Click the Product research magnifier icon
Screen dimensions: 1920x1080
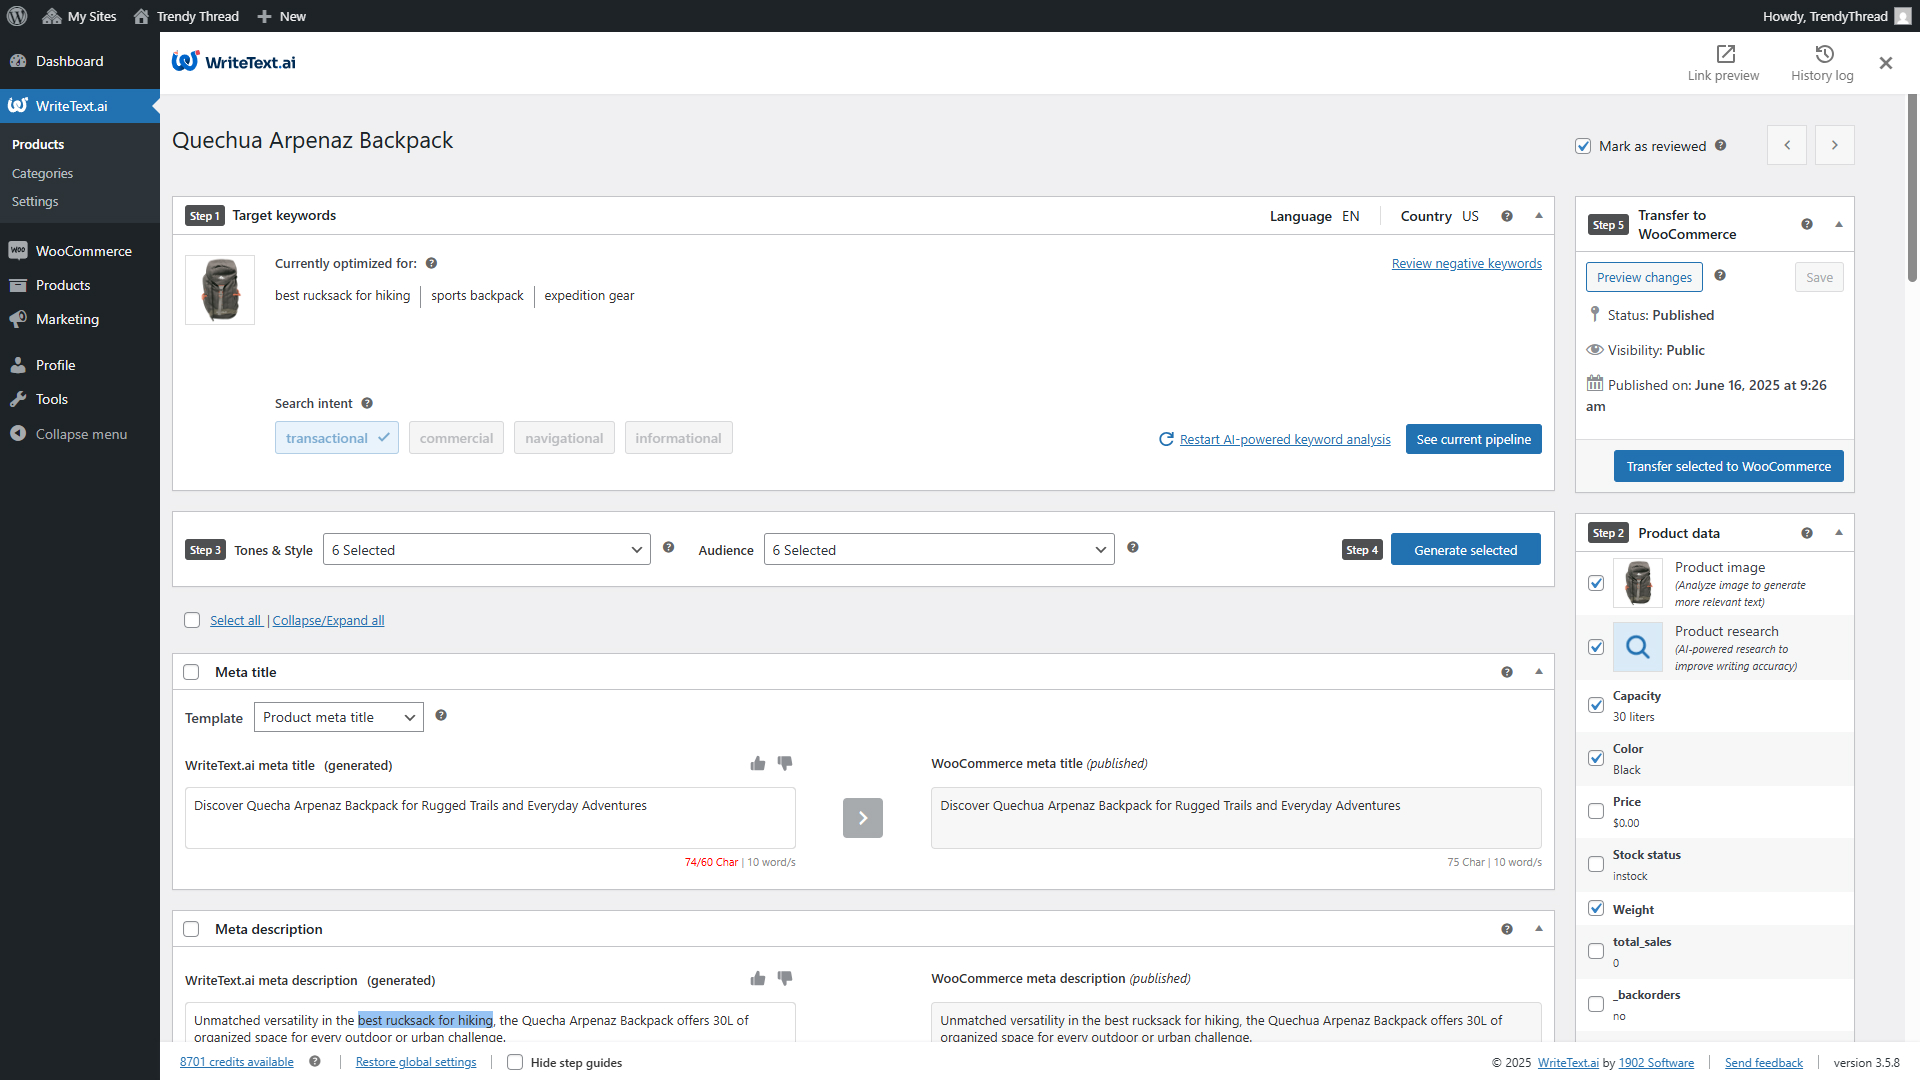(x=1636, y=647)
